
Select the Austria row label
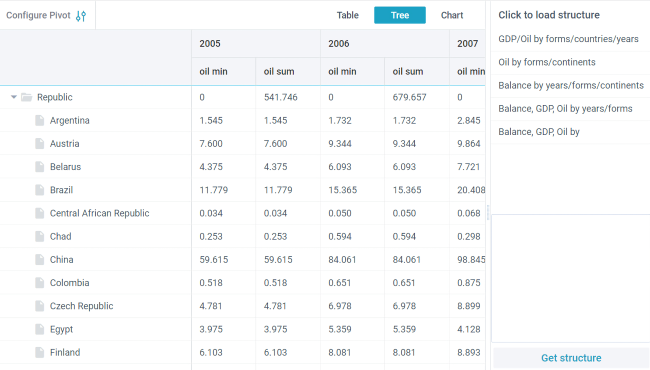[65, 144]
